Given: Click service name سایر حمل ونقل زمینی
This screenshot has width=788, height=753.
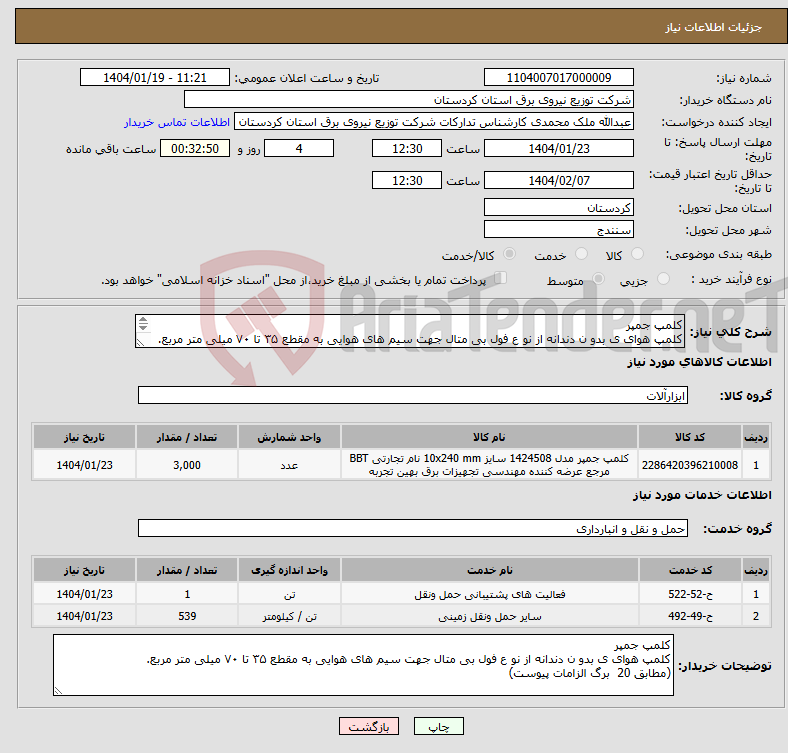Looking at the screenshot, I should (x=489, y=616).
